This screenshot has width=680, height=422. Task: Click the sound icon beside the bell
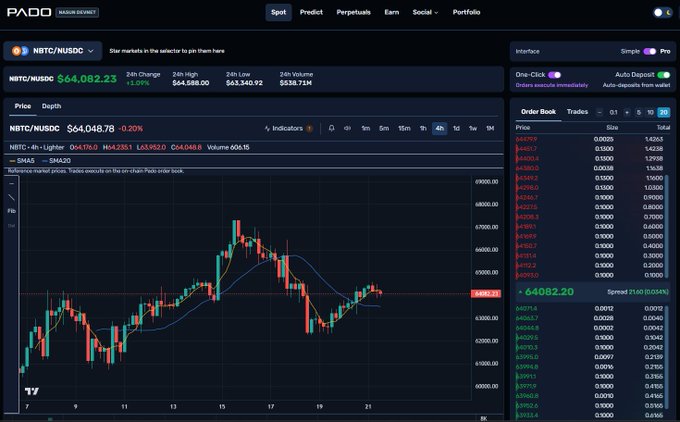click(347, 128)
